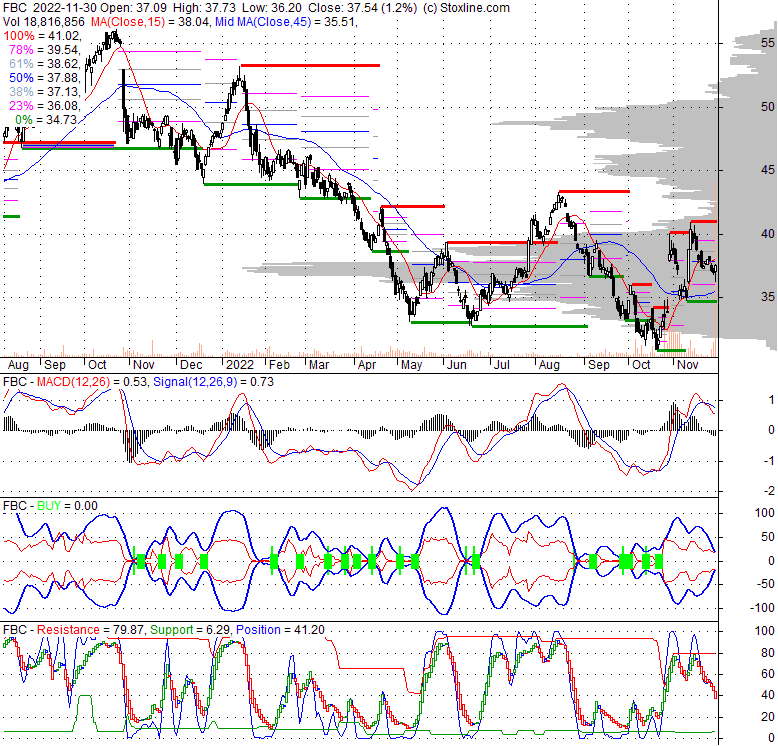Click the 35 price axis label
The height and width of the screenshot is (746, 778).
[x=768, y=297]
